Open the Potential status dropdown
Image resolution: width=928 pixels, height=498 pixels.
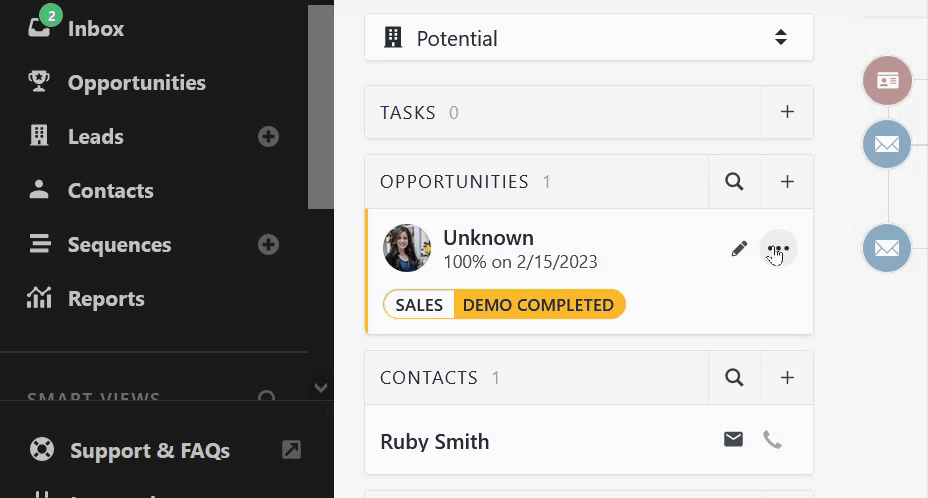click(588, 38)
